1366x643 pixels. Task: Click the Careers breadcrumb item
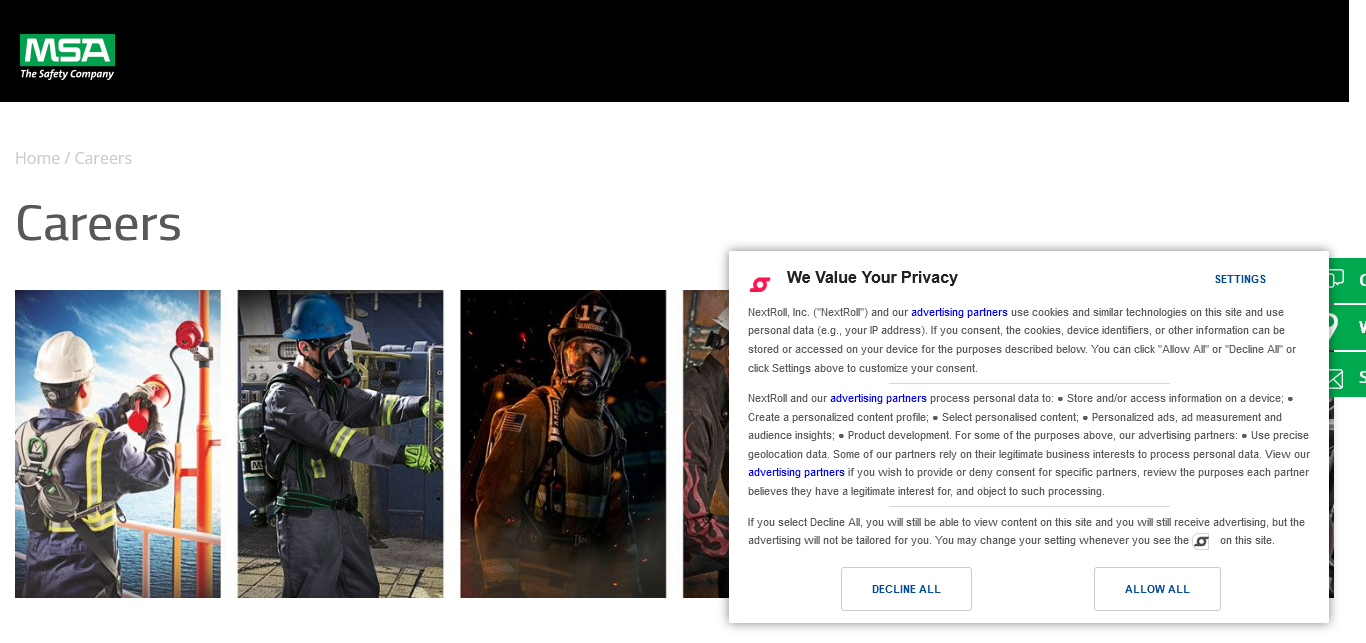(x=103, y=158)
